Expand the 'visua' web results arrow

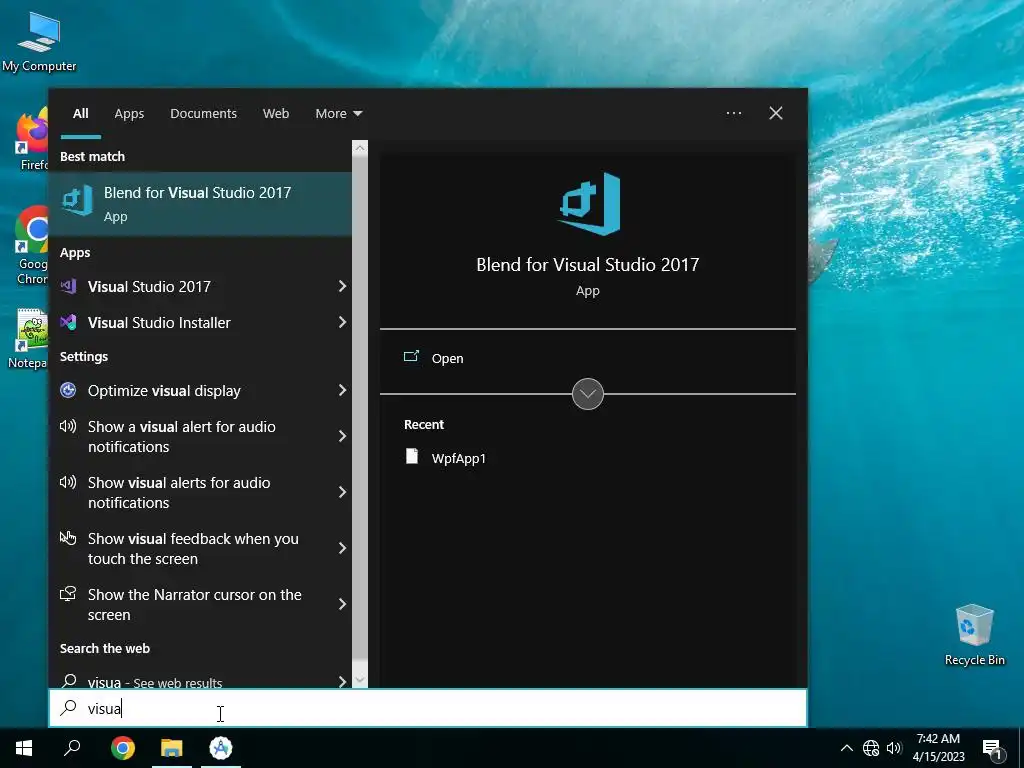[x=342, y=681]
